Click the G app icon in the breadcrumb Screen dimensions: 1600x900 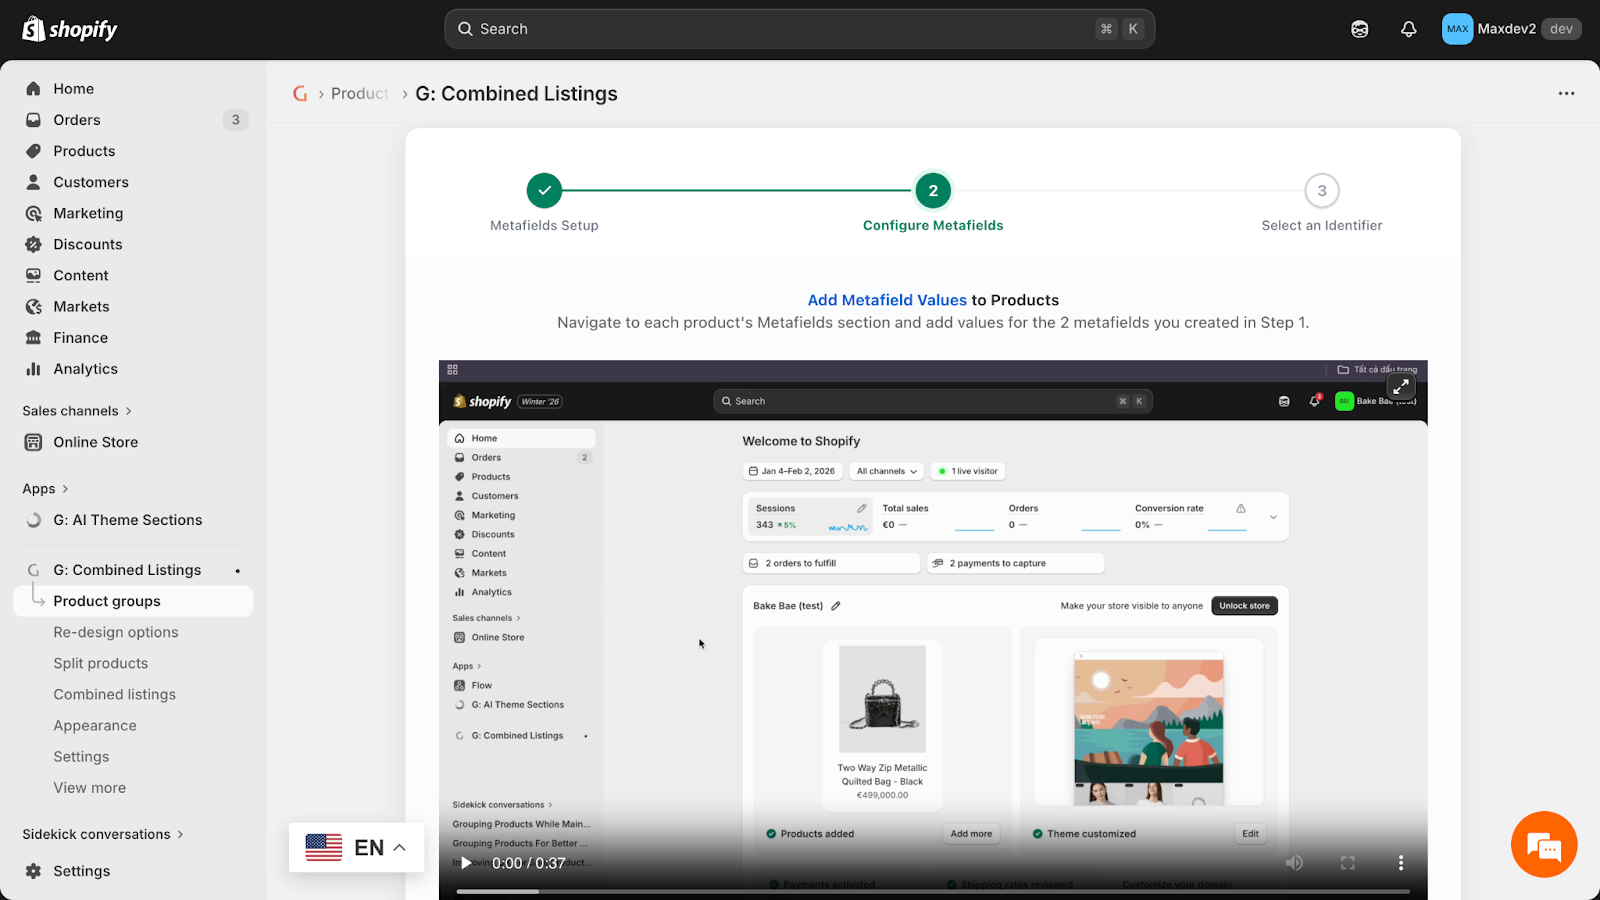coord(300,94)
